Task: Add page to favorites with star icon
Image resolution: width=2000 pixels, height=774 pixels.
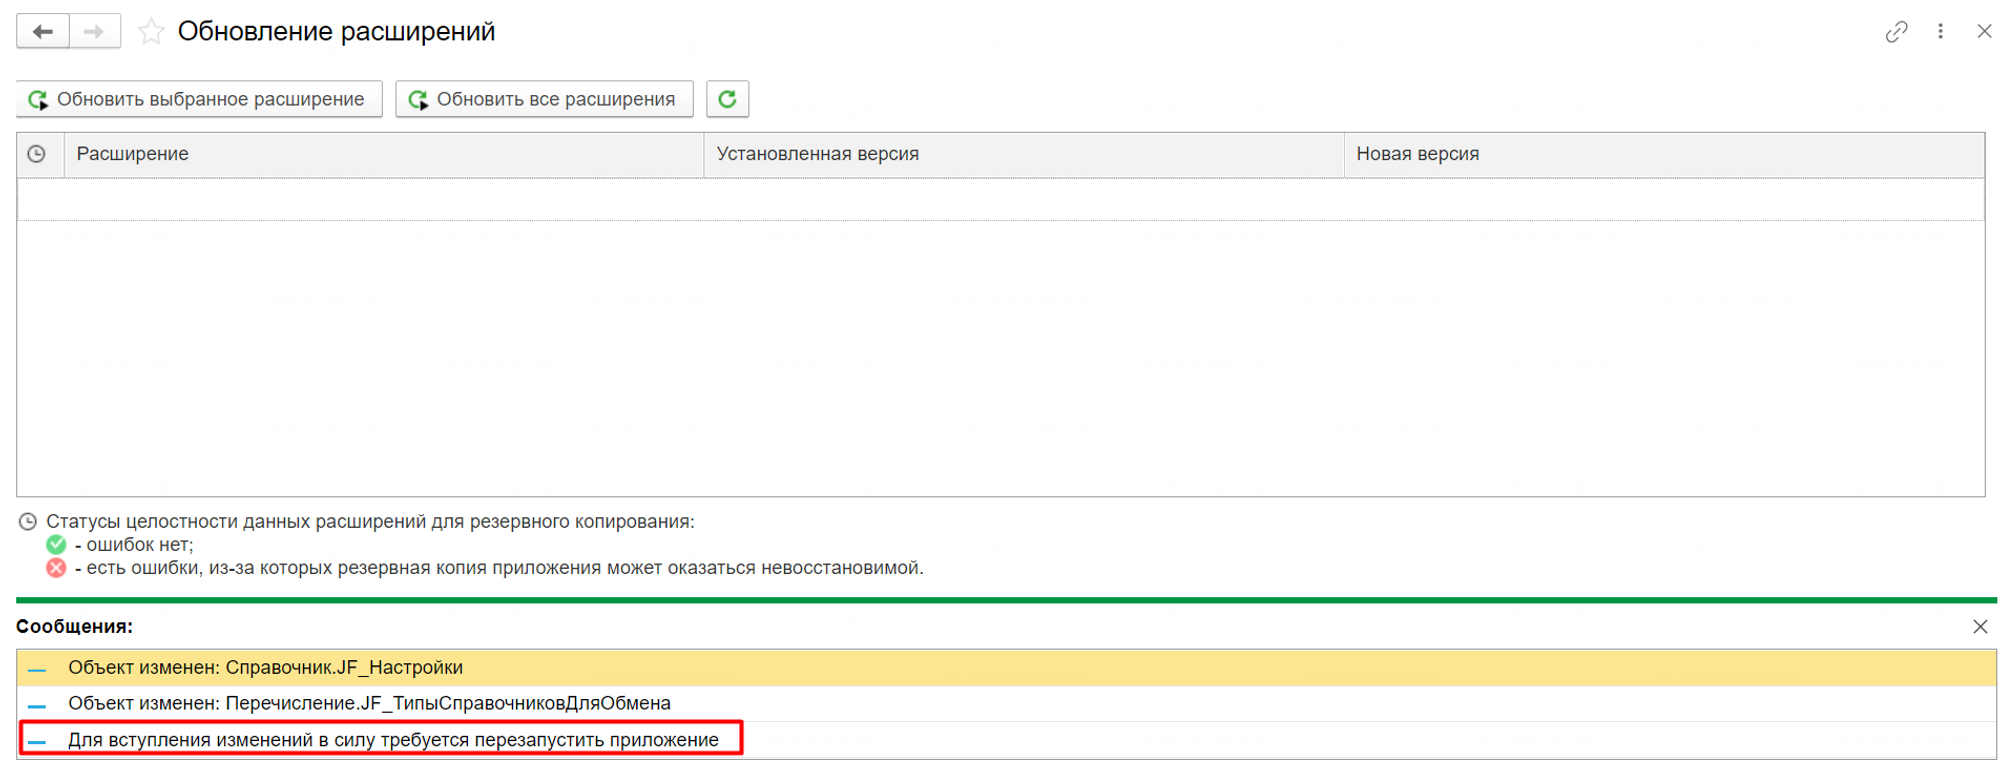Action: tap(151, 32)
